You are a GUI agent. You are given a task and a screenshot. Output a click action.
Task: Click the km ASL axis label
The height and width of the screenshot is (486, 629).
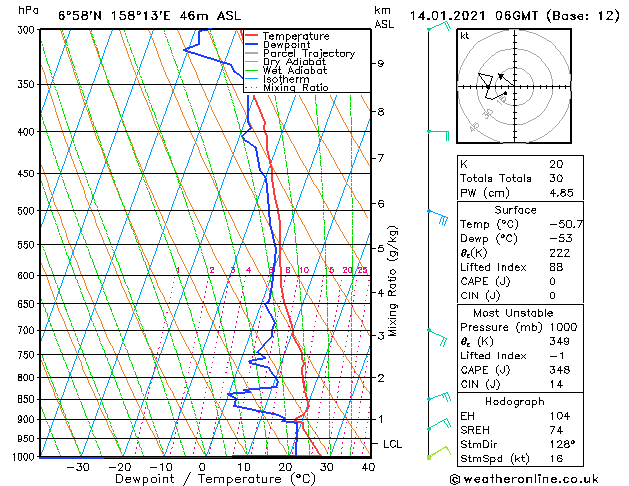384,17
